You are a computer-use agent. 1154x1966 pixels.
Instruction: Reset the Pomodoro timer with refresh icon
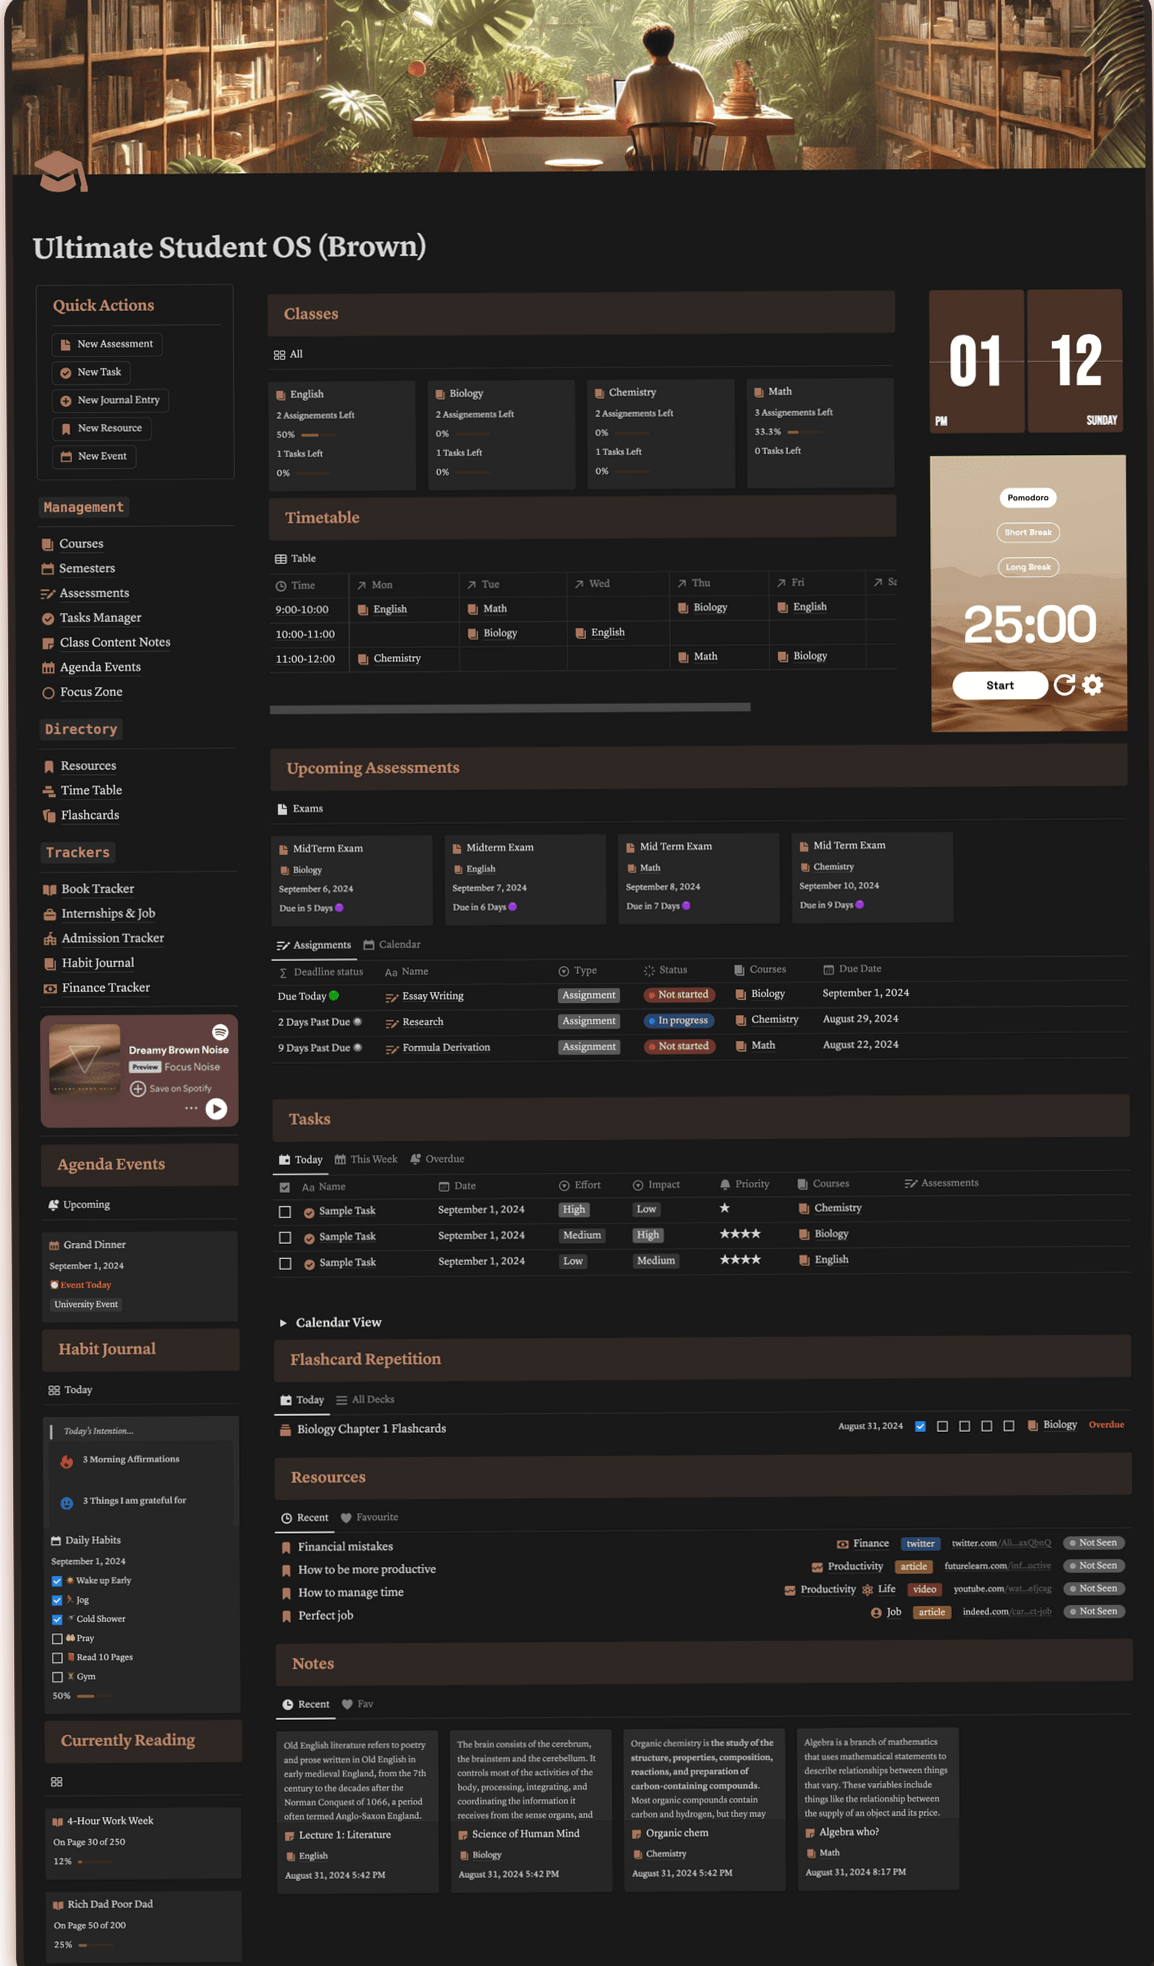[1065, 685]
